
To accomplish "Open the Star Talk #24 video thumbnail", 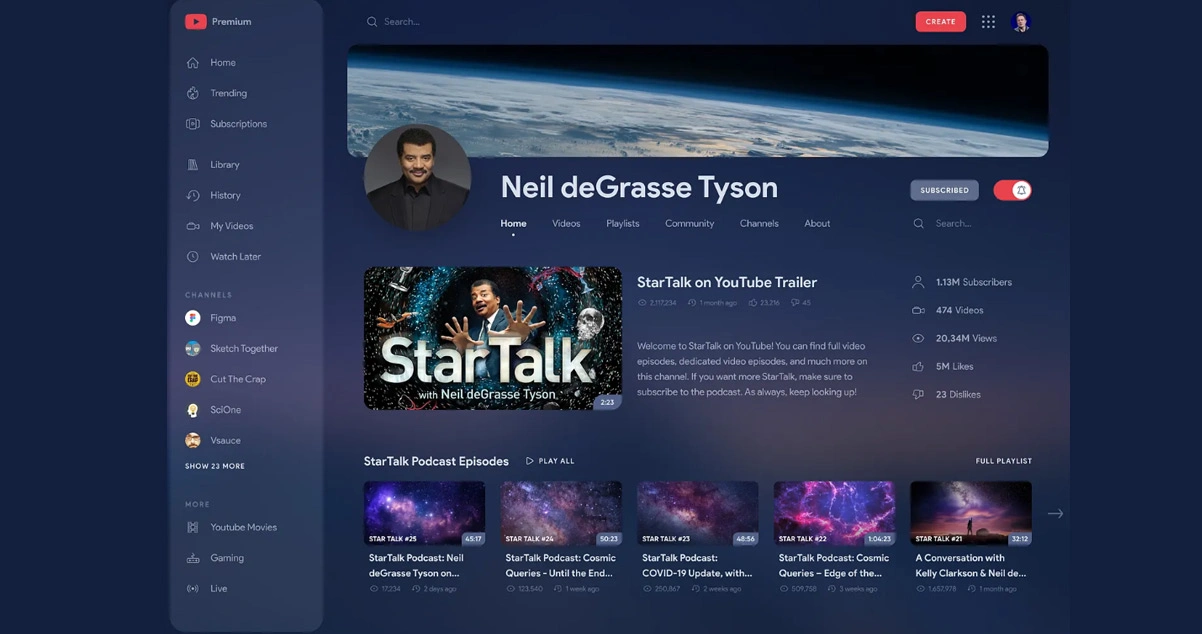I will pos(561,513).
